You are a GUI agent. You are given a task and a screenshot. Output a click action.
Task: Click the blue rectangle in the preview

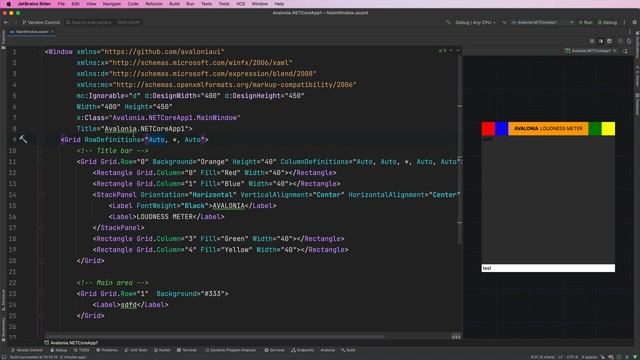click(502, 129)
